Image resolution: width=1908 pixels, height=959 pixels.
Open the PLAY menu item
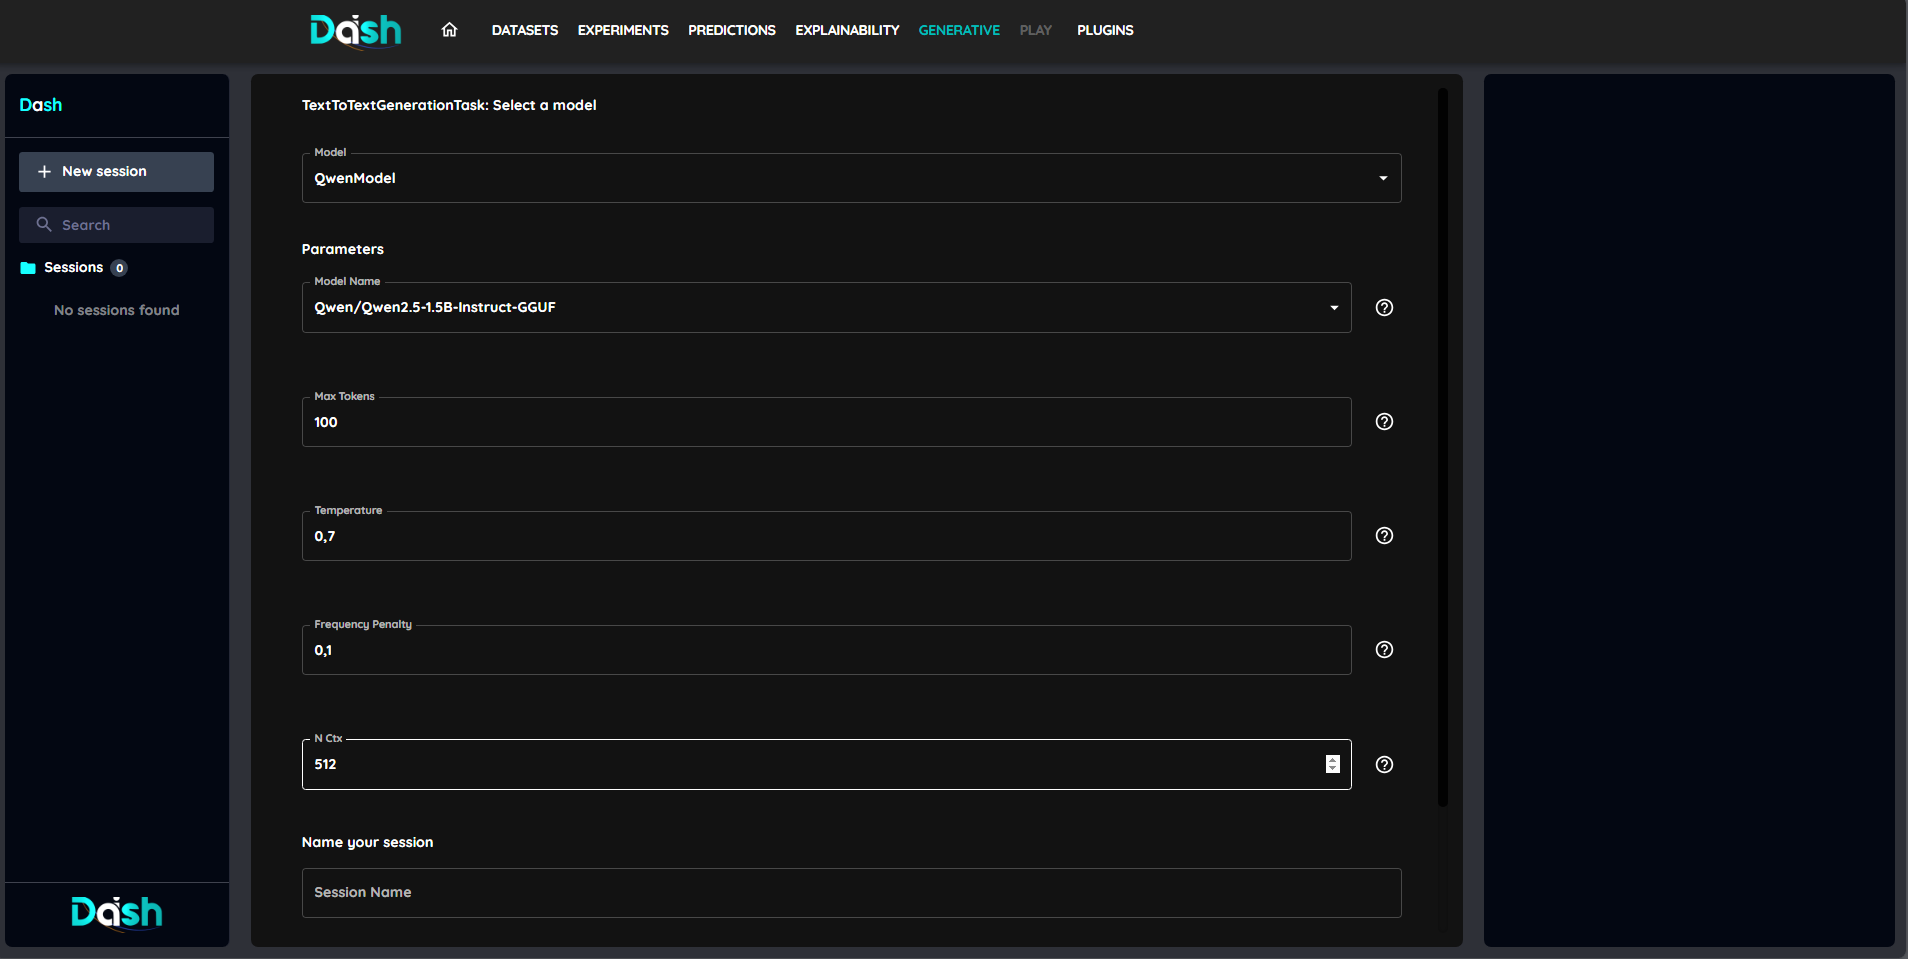(1035, 30)
